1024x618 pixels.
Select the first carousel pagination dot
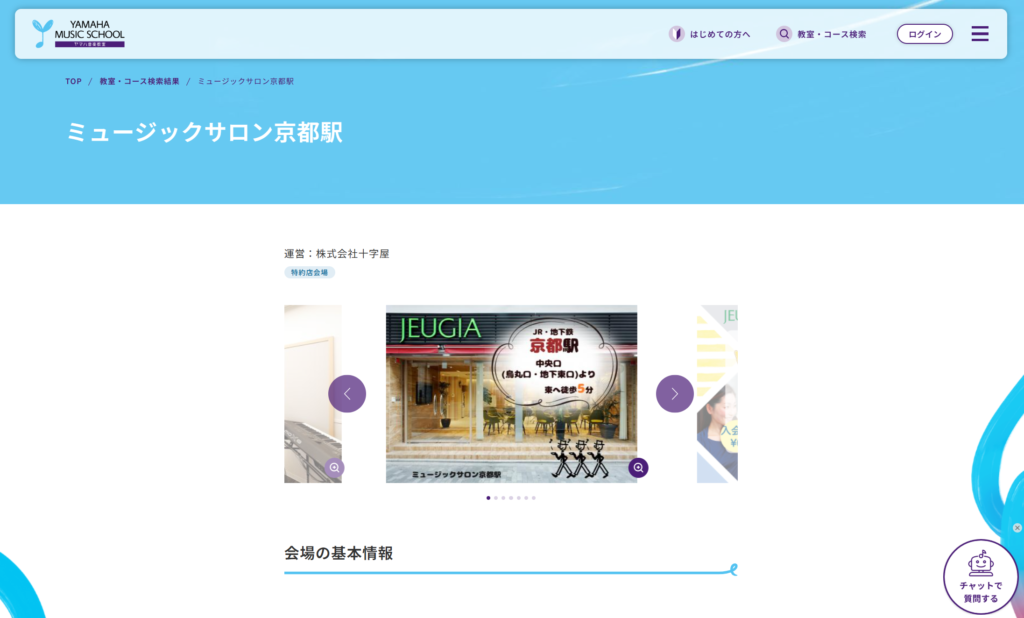coord(488,498)
